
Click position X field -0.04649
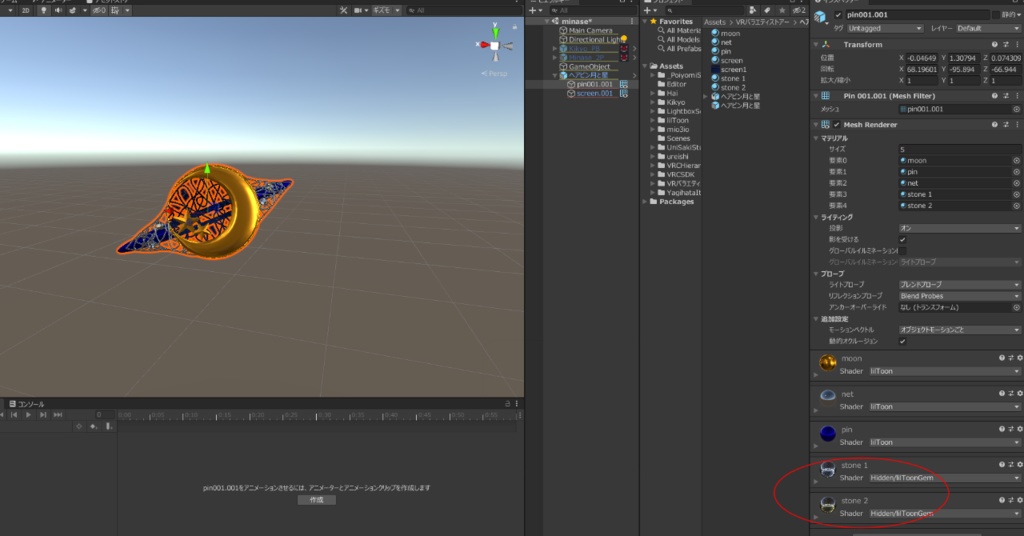(x=921, y=58)
